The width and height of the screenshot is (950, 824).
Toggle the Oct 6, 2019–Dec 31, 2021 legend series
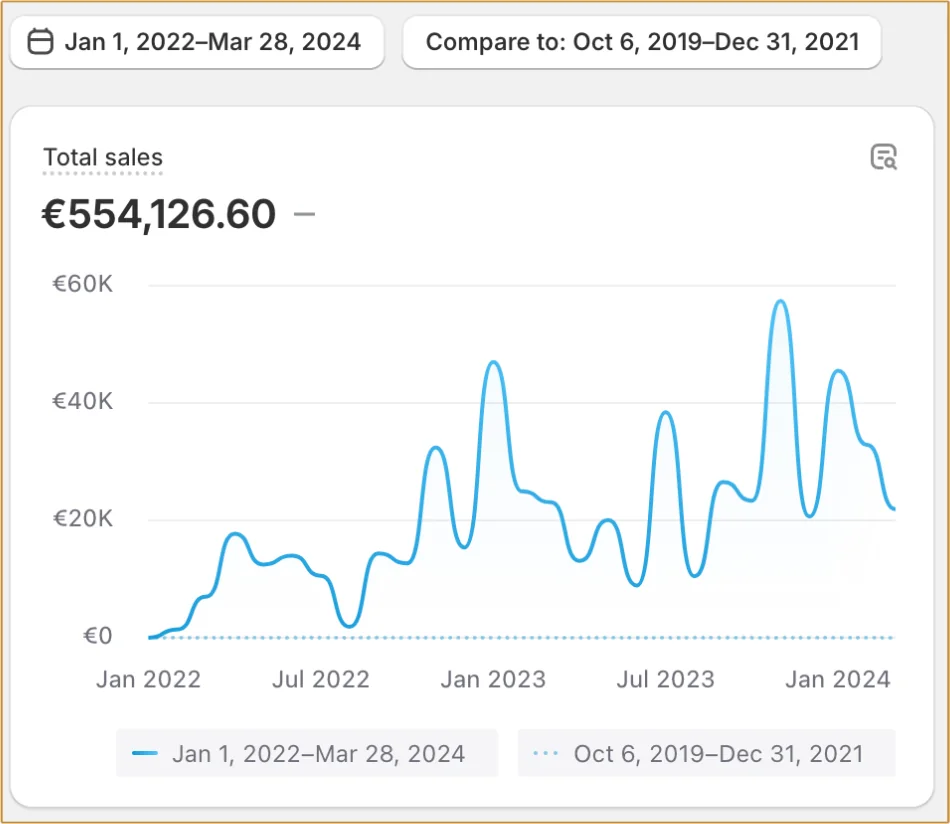[706, 753]
